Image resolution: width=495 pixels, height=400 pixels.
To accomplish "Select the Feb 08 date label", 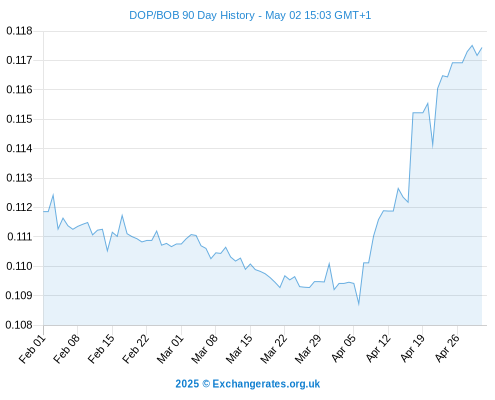I will (67, 348).
